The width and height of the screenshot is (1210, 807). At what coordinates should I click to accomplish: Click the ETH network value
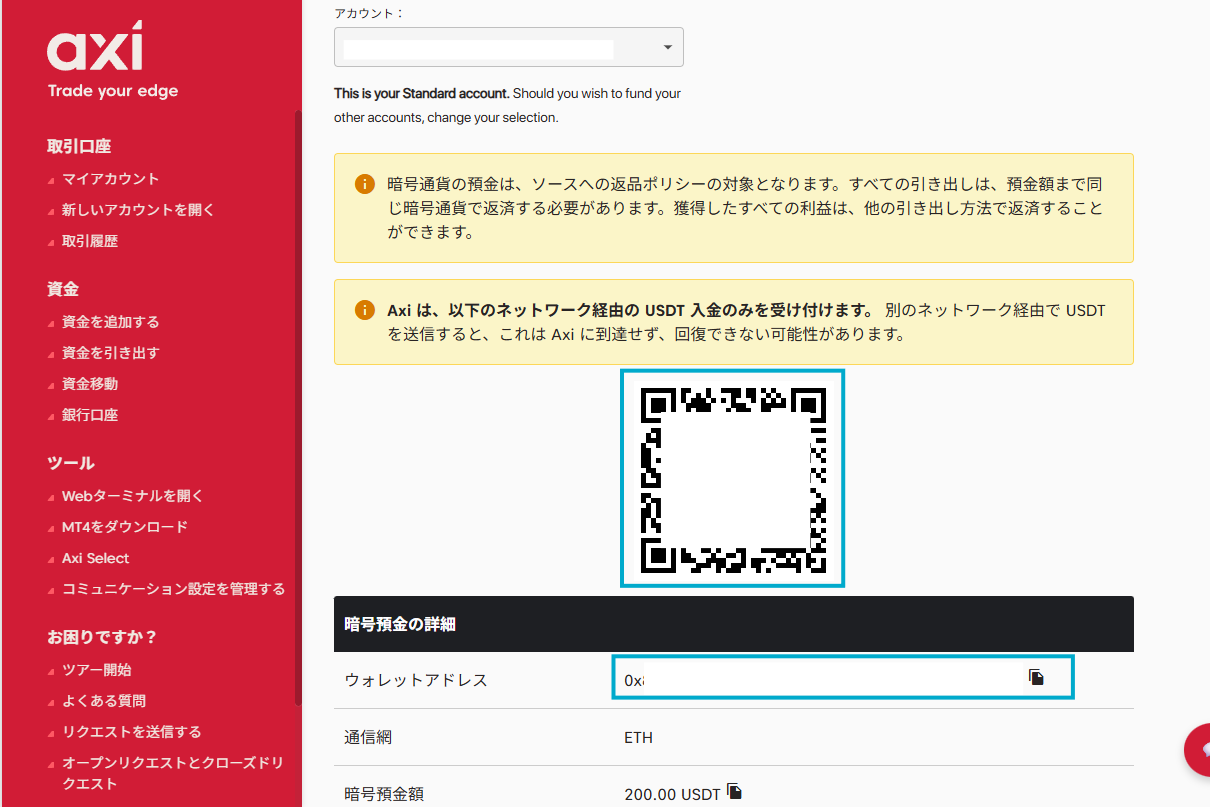click(638, 738)
